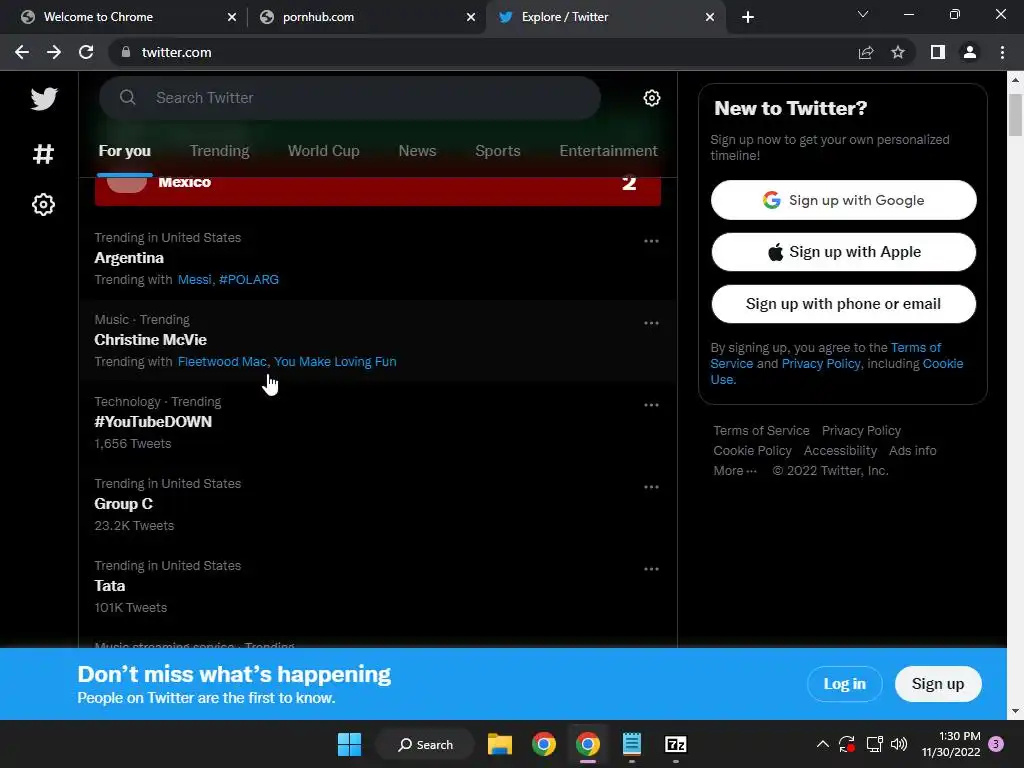Go back with the browser back arrow
This screenshot has width=1024, height=768.
point(22,52)
